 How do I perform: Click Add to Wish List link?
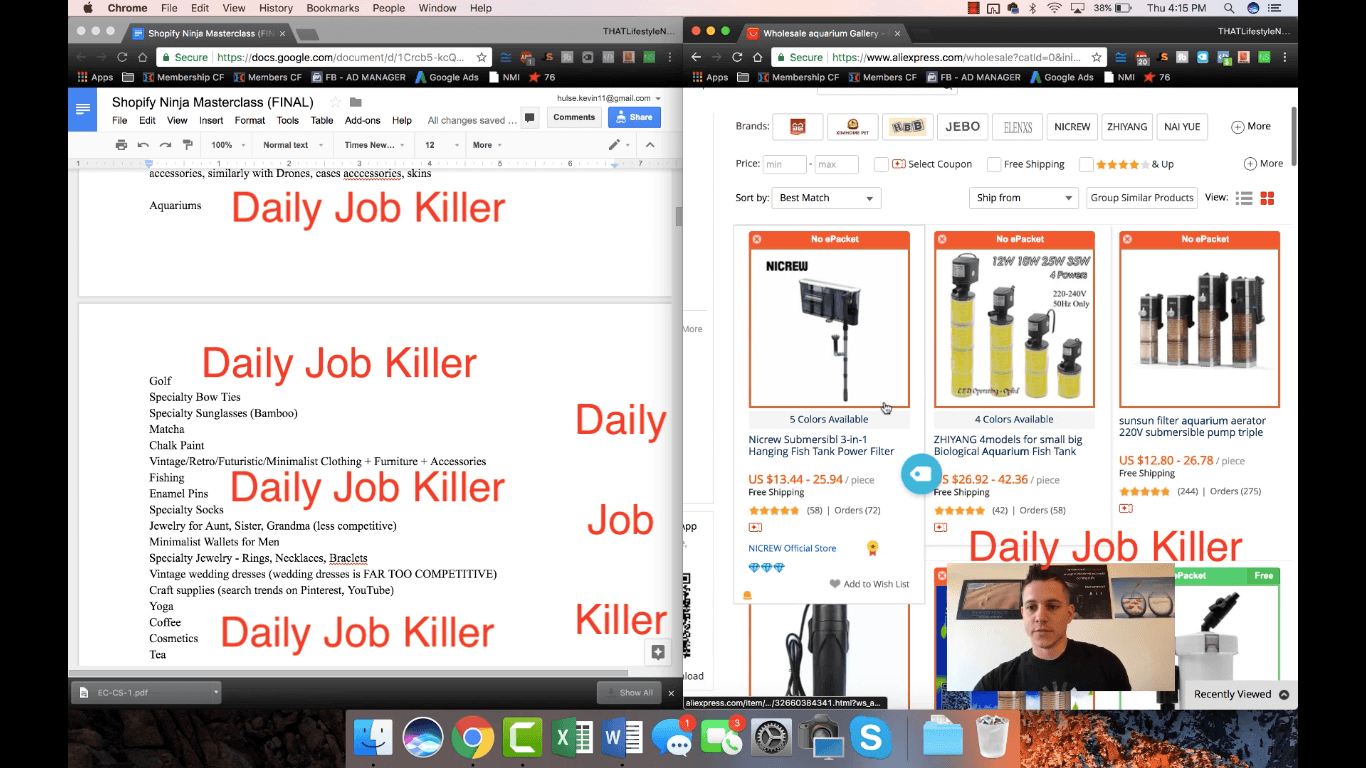(869, 584)
